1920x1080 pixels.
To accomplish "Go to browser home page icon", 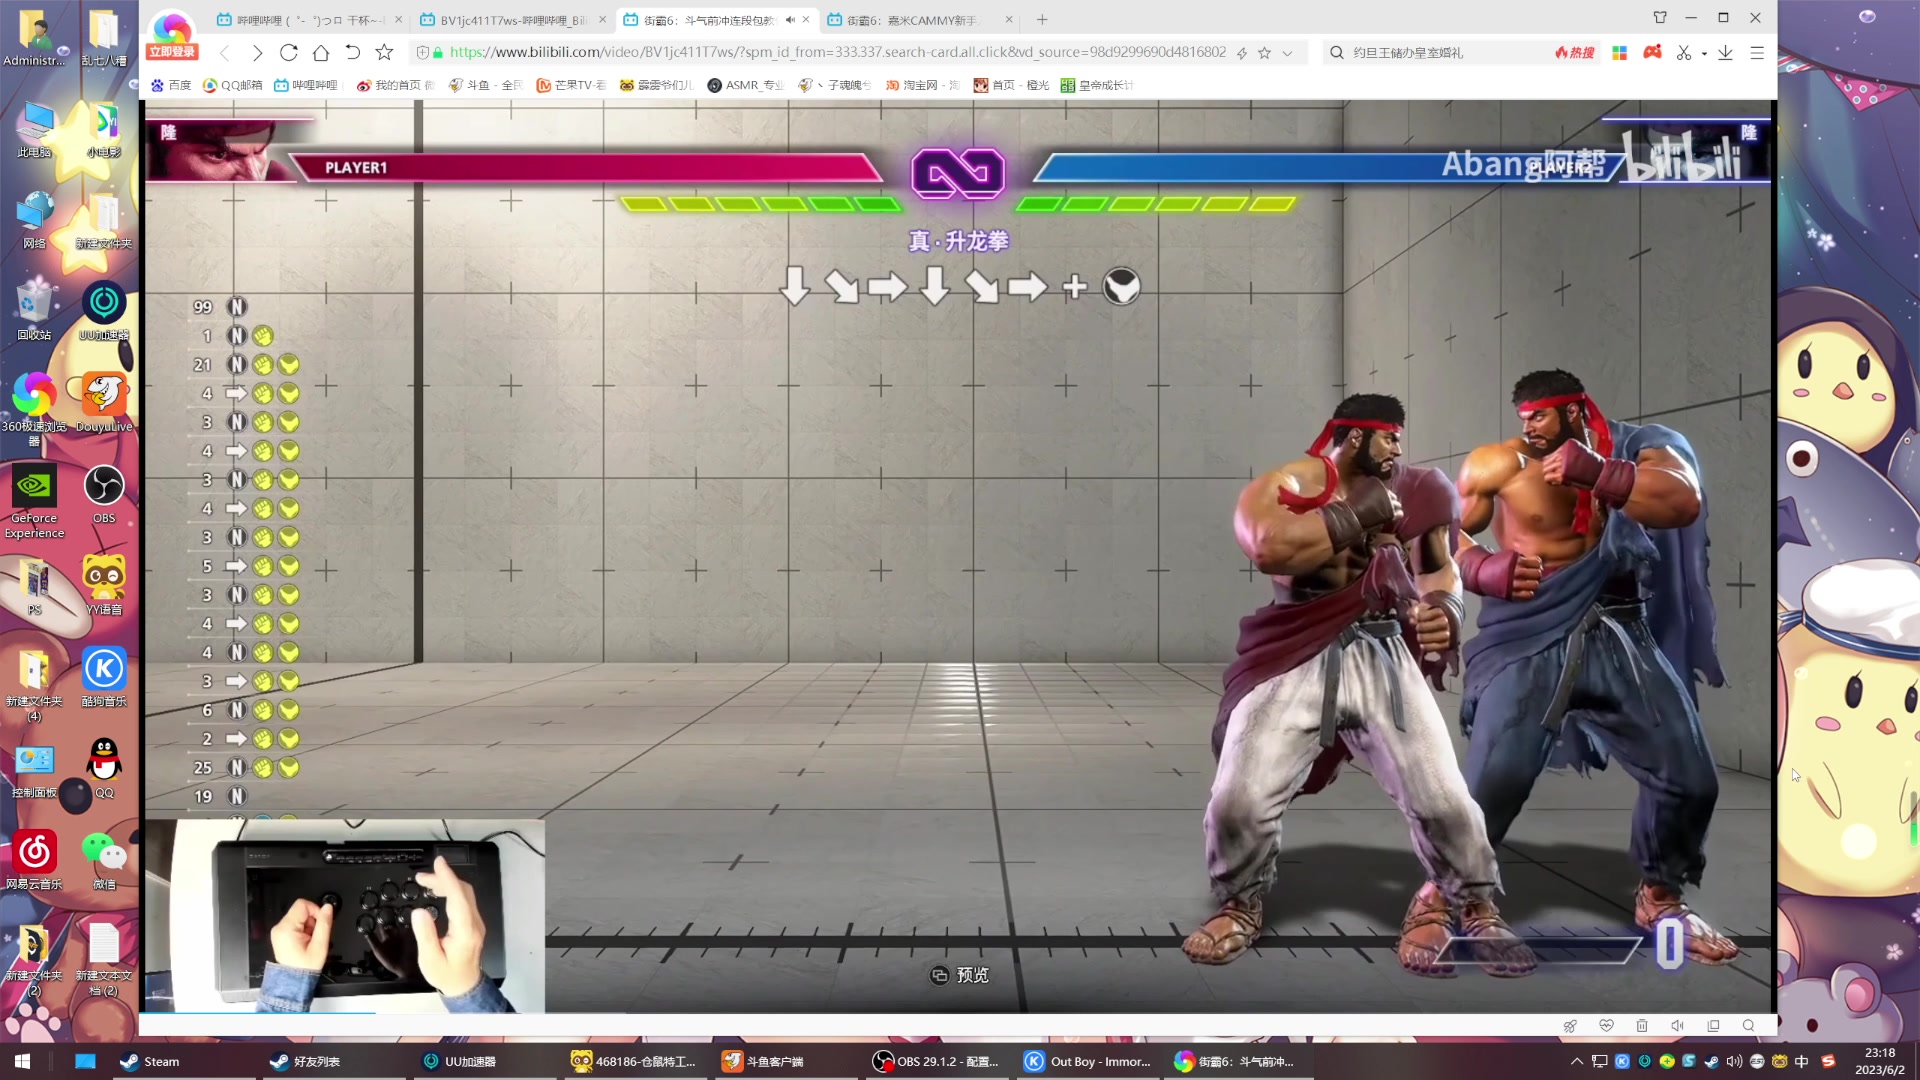I will [321, 53].
